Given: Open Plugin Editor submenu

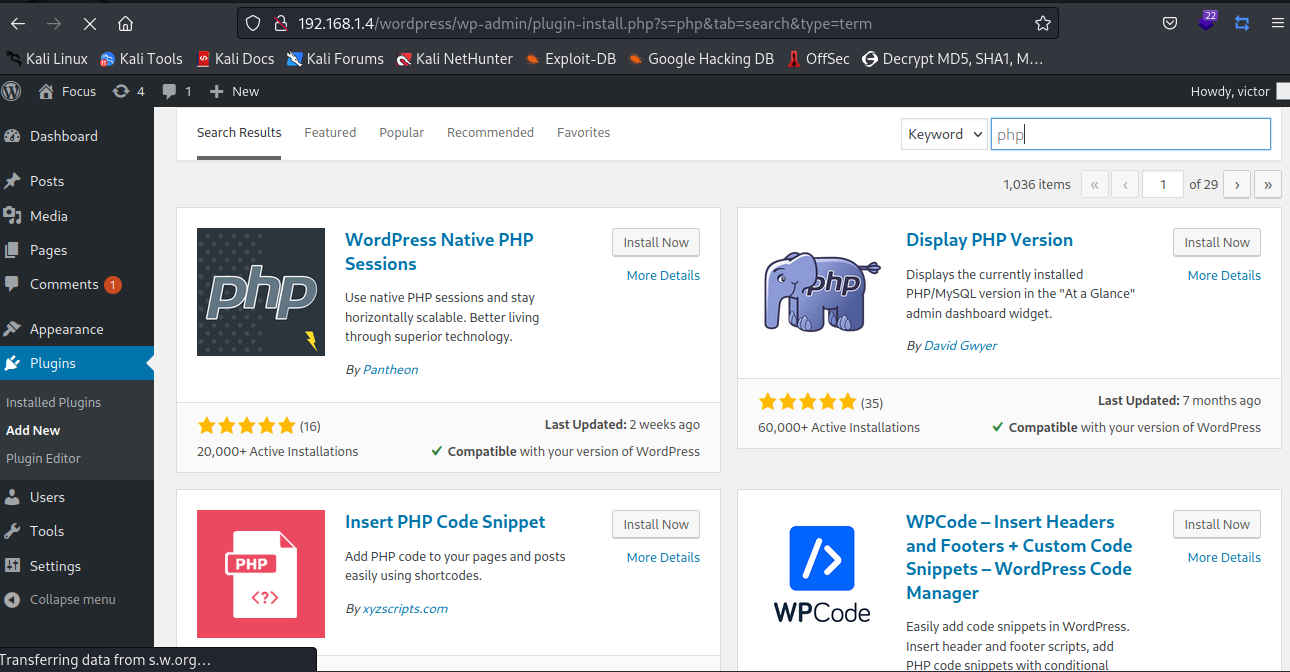Looking at the screenshot, I should pos(44,458).
